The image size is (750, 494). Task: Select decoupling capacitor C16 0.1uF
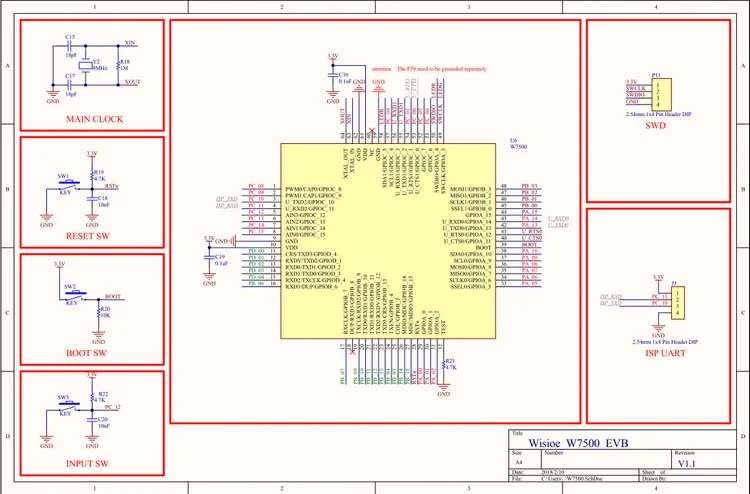[333, 76]
